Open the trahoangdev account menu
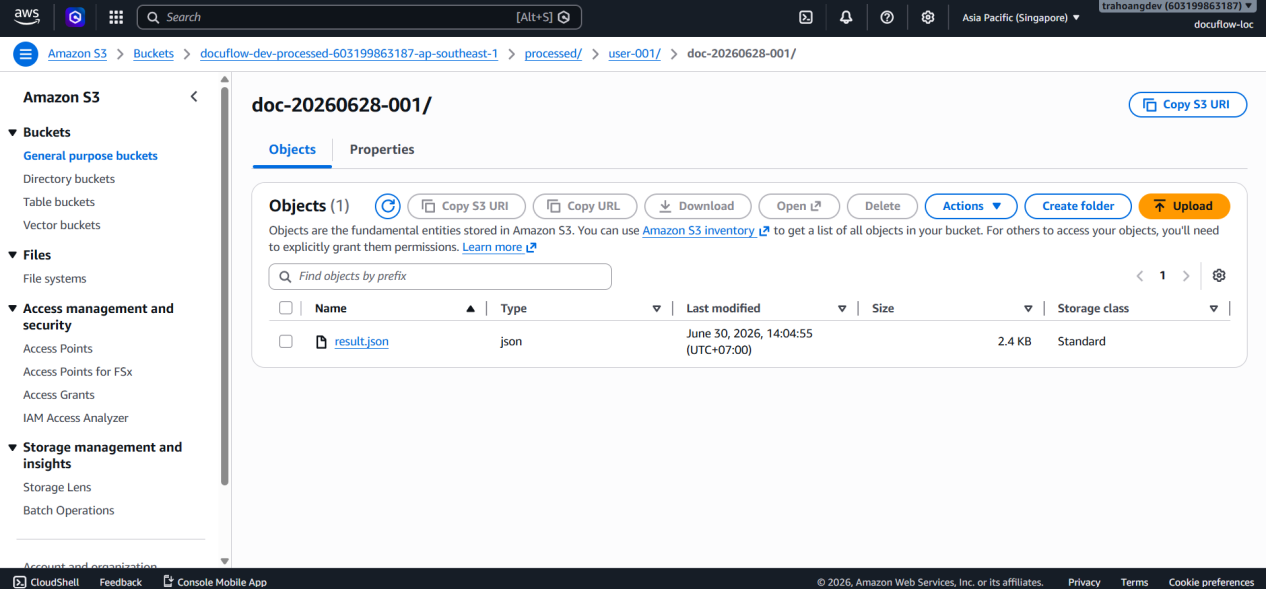This screenshot has width=1266, height=589. pyautogui.click(x=1176, y=6)
